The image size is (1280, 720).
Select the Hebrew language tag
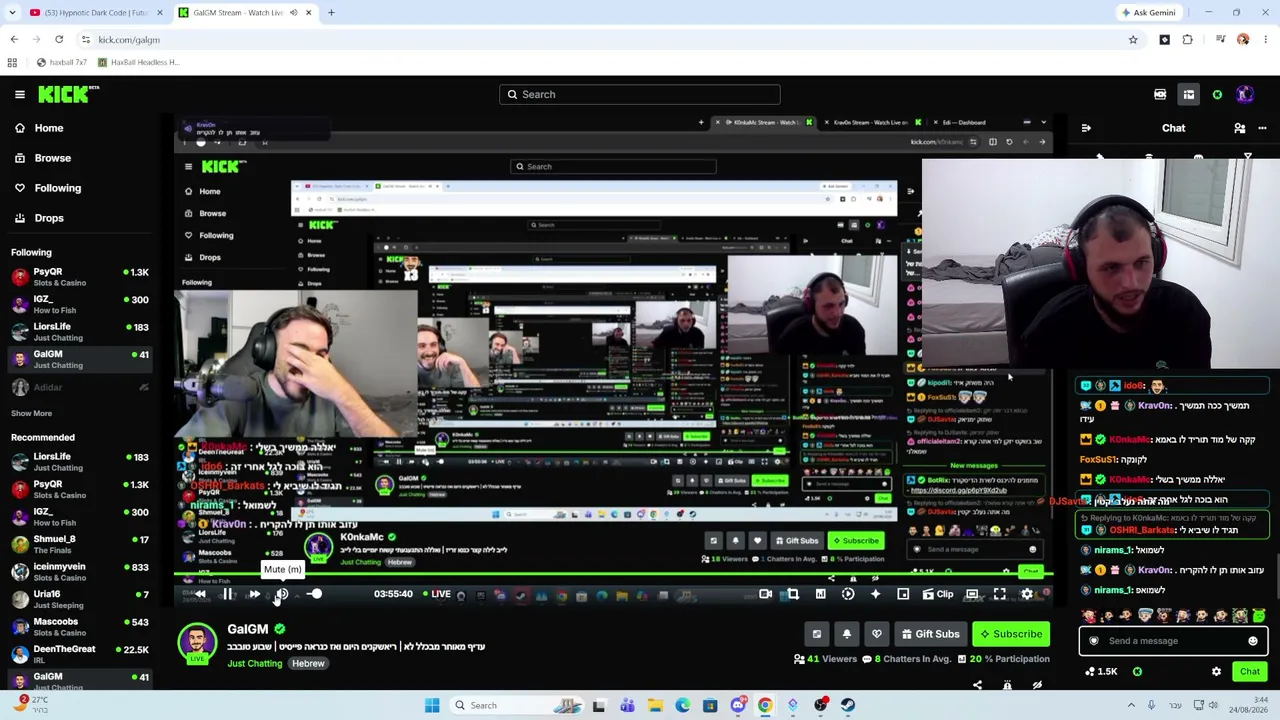pyautogui.click(x=308, y=663)
